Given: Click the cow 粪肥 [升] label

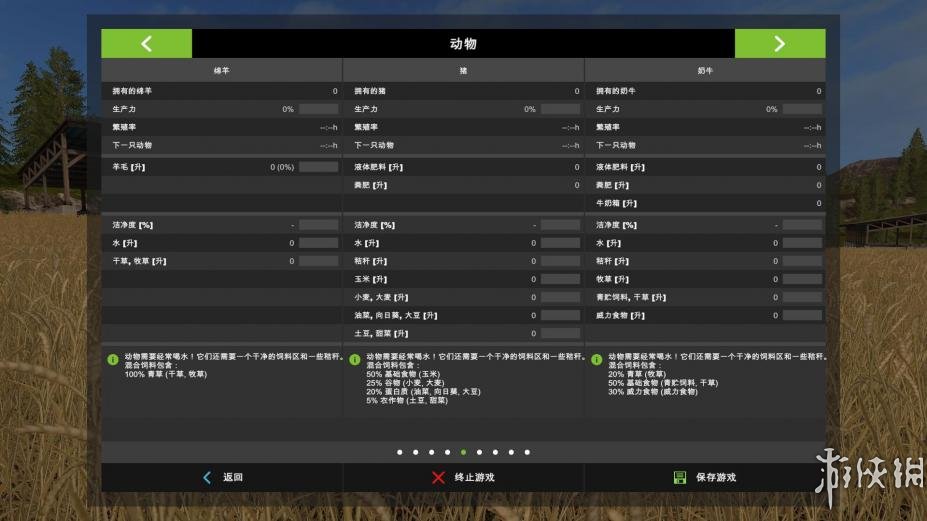Looking at the screenshot, I should coord(612,185).
